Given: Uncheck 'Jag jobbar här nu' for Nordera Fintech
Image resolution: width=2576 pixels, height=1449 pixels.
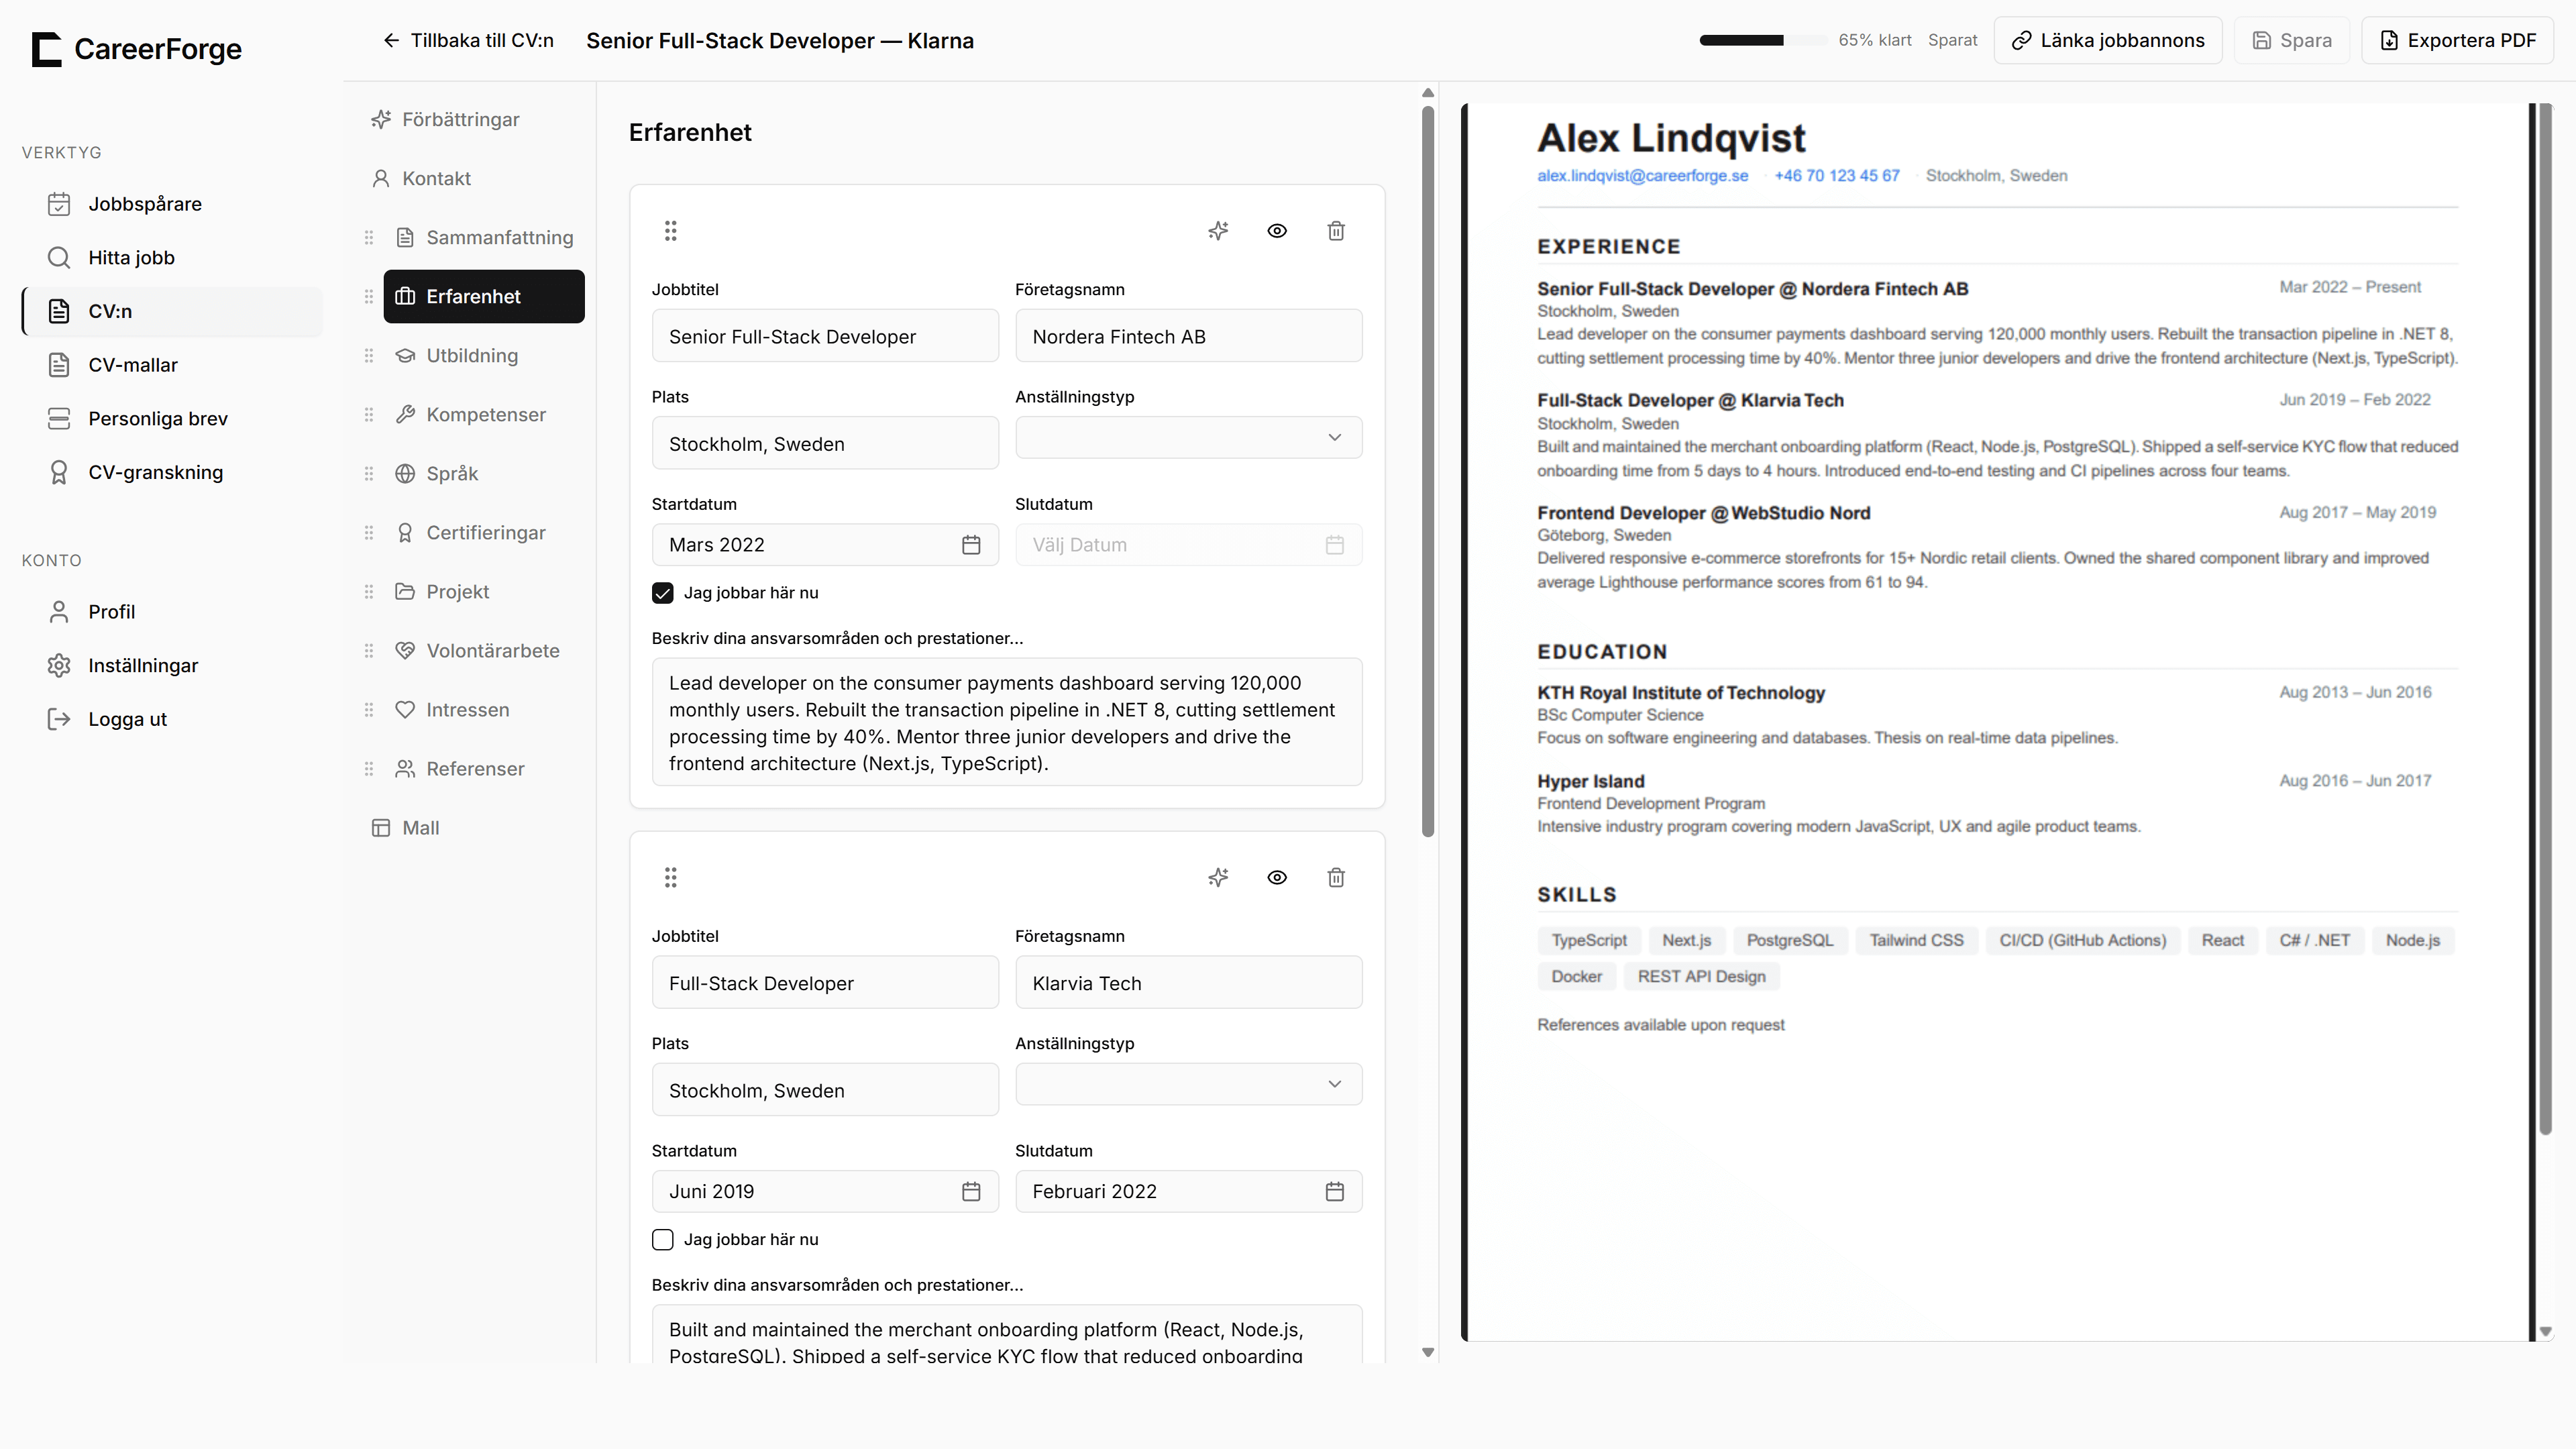Looking at the screenshot, I should [663, 593].
